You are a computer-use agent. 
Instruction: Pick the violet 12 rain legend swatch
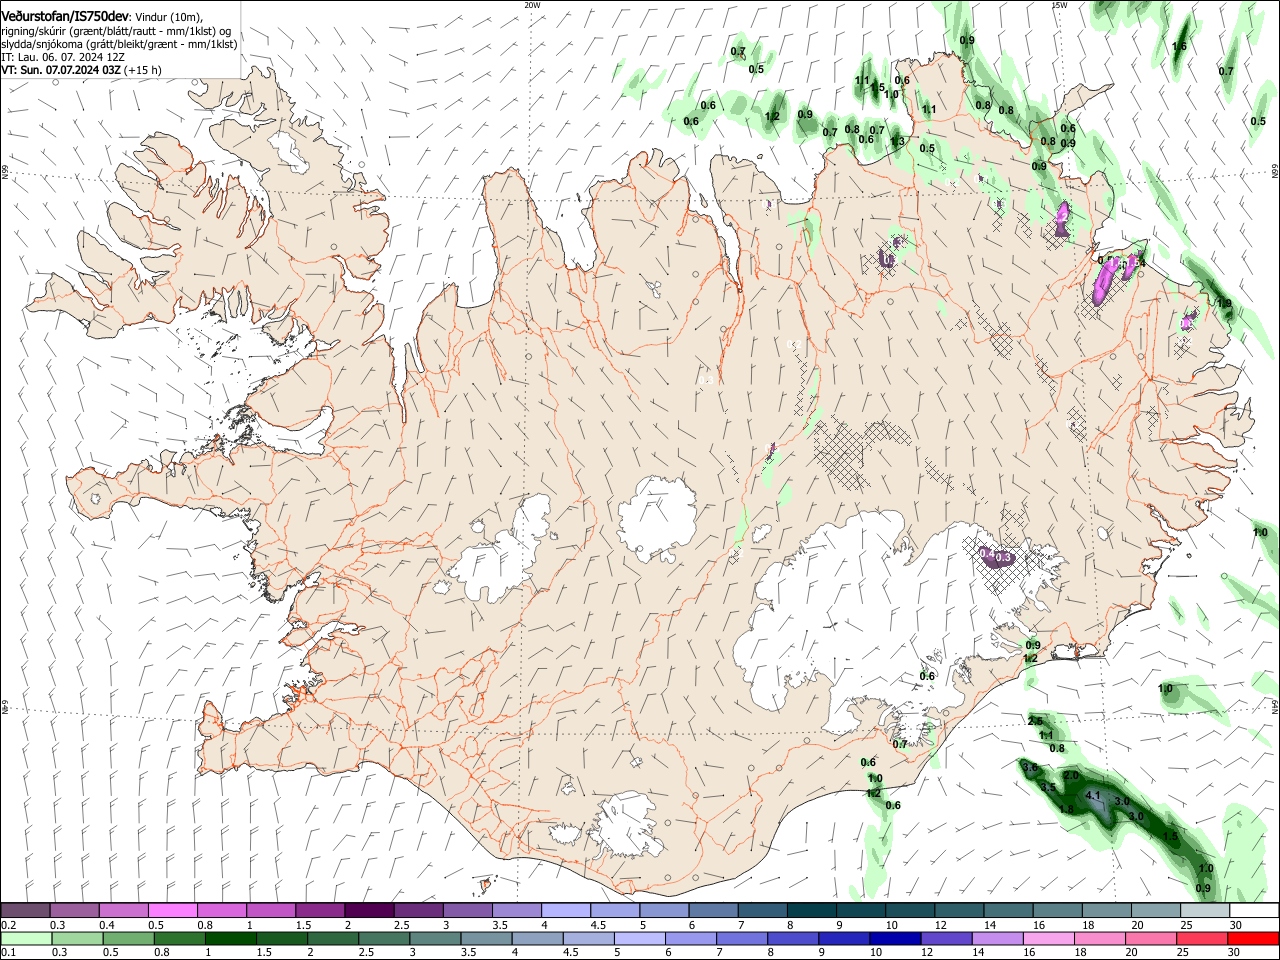(946, 938)
